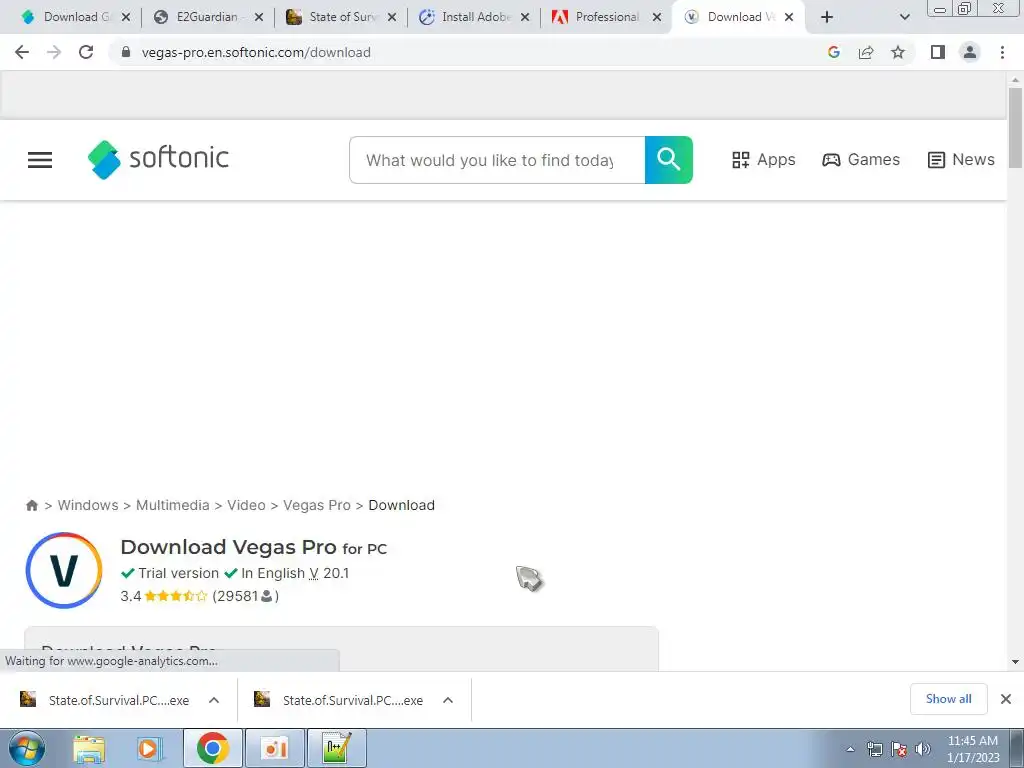This screenshot has height=768, width=1024.
Task: Show all downloads
Action: point(948,699)
